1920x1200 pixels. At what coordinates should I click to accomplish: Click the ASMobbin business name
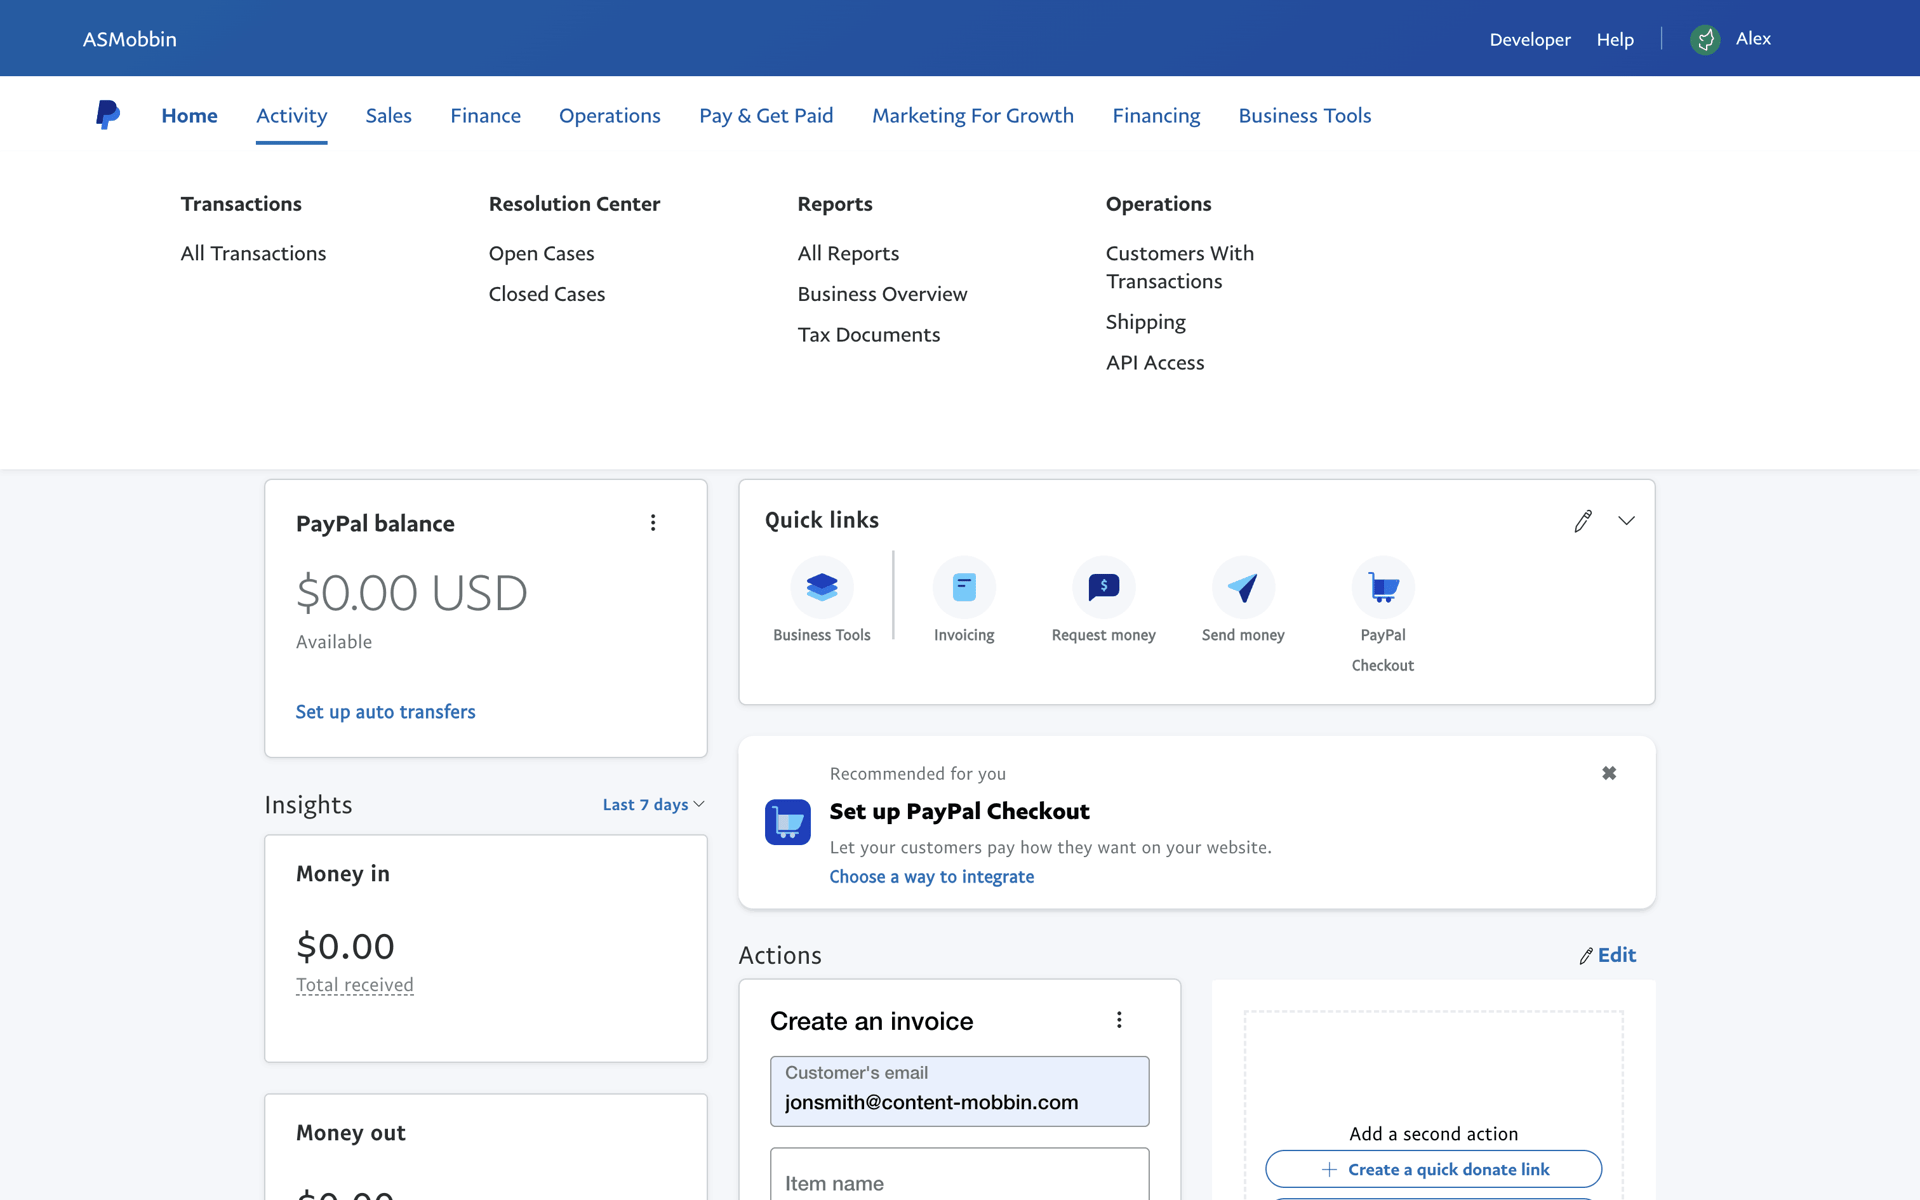(x=129, y=39)
